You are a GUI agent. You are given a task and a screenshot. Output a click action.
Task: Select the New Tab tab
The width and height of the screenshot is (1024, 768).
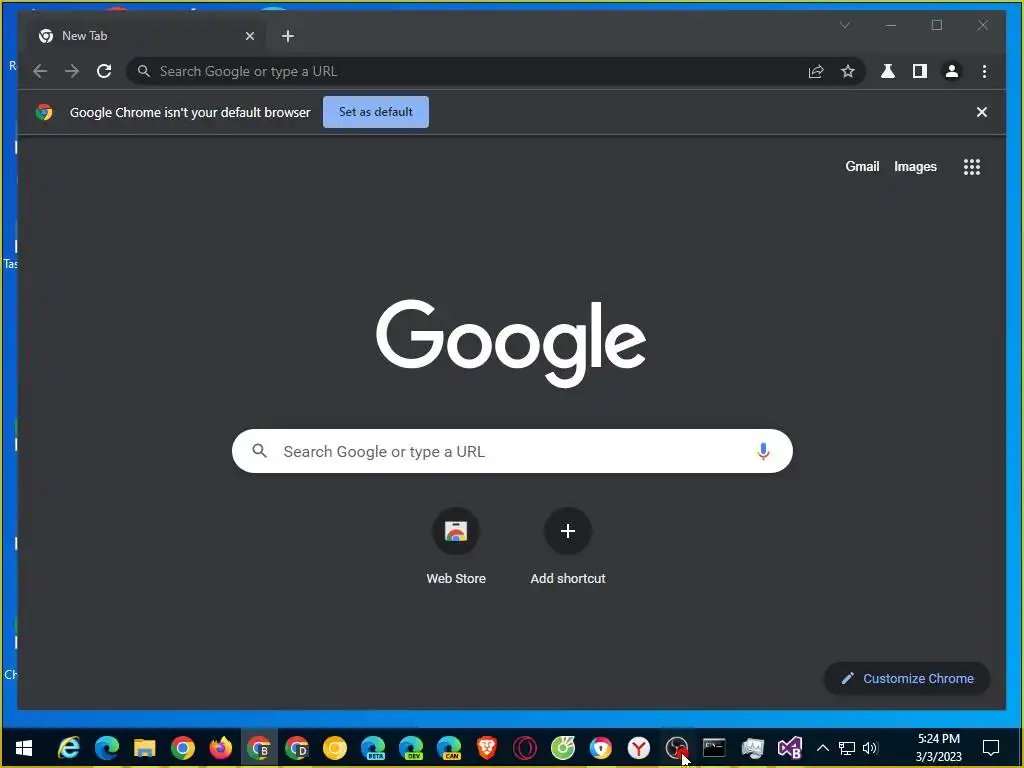(147, 36)
